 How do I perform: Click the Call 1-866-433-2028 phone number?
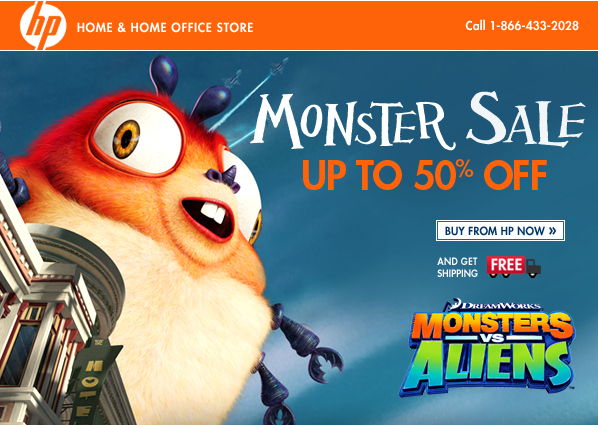tap(522, 26)
